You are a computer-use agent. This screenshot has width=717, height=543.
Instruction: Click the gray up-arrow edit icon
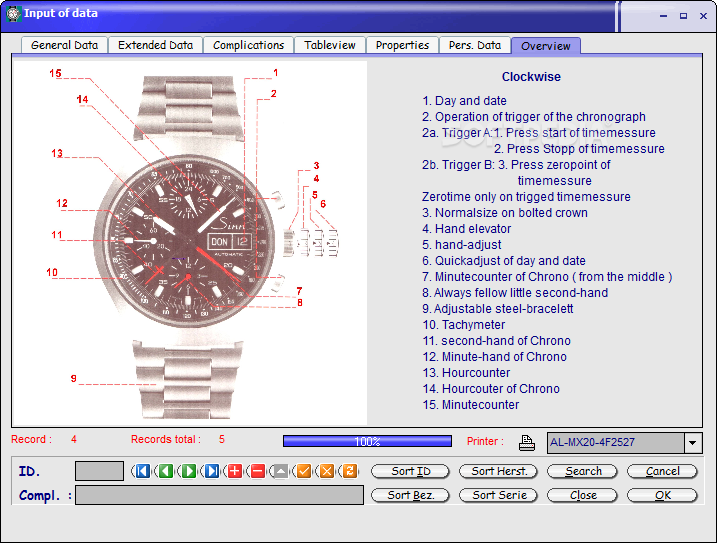click(280, 471)
